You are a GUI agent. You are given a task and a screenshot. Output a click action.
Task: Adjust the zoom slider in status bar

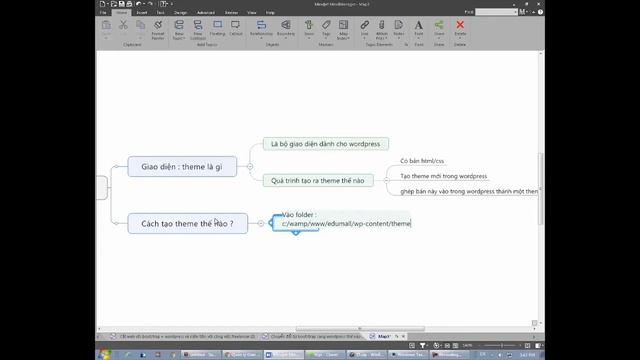(x=502, y=346)
